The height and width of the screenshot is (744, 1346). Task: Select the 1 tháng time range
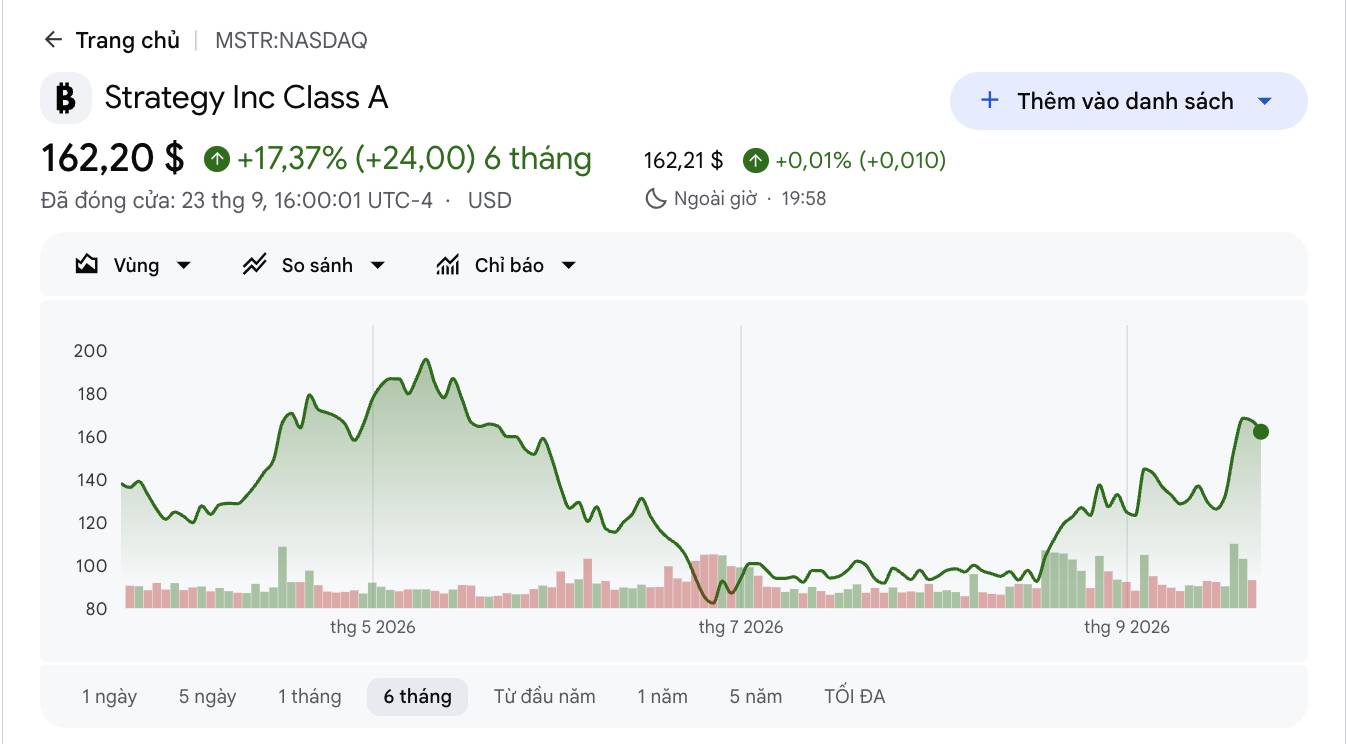(x=309, y=696)
